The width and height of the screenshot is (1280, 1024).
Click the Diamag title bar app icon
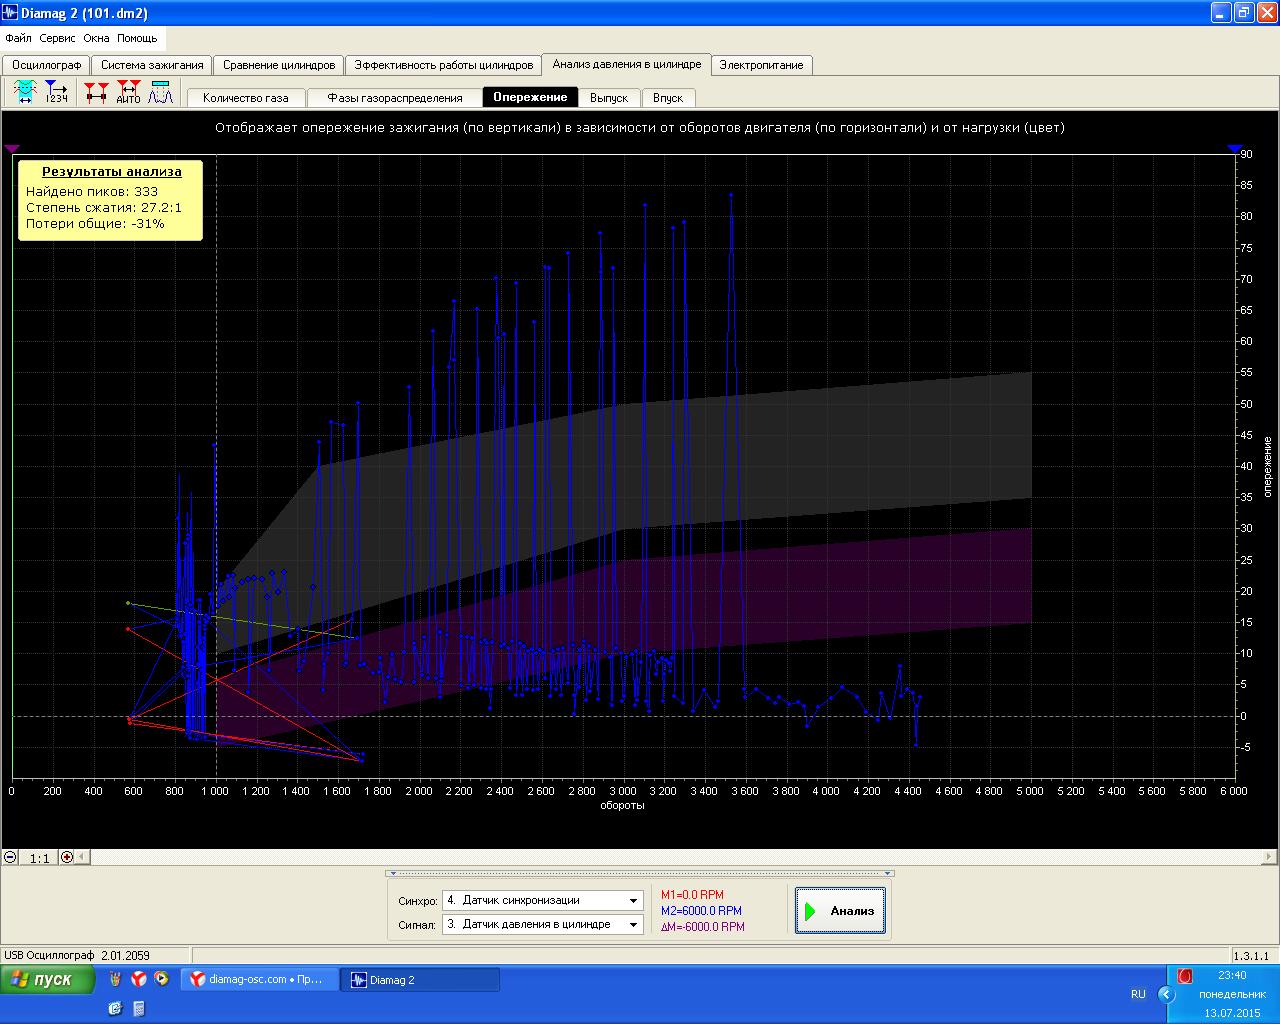10,12
